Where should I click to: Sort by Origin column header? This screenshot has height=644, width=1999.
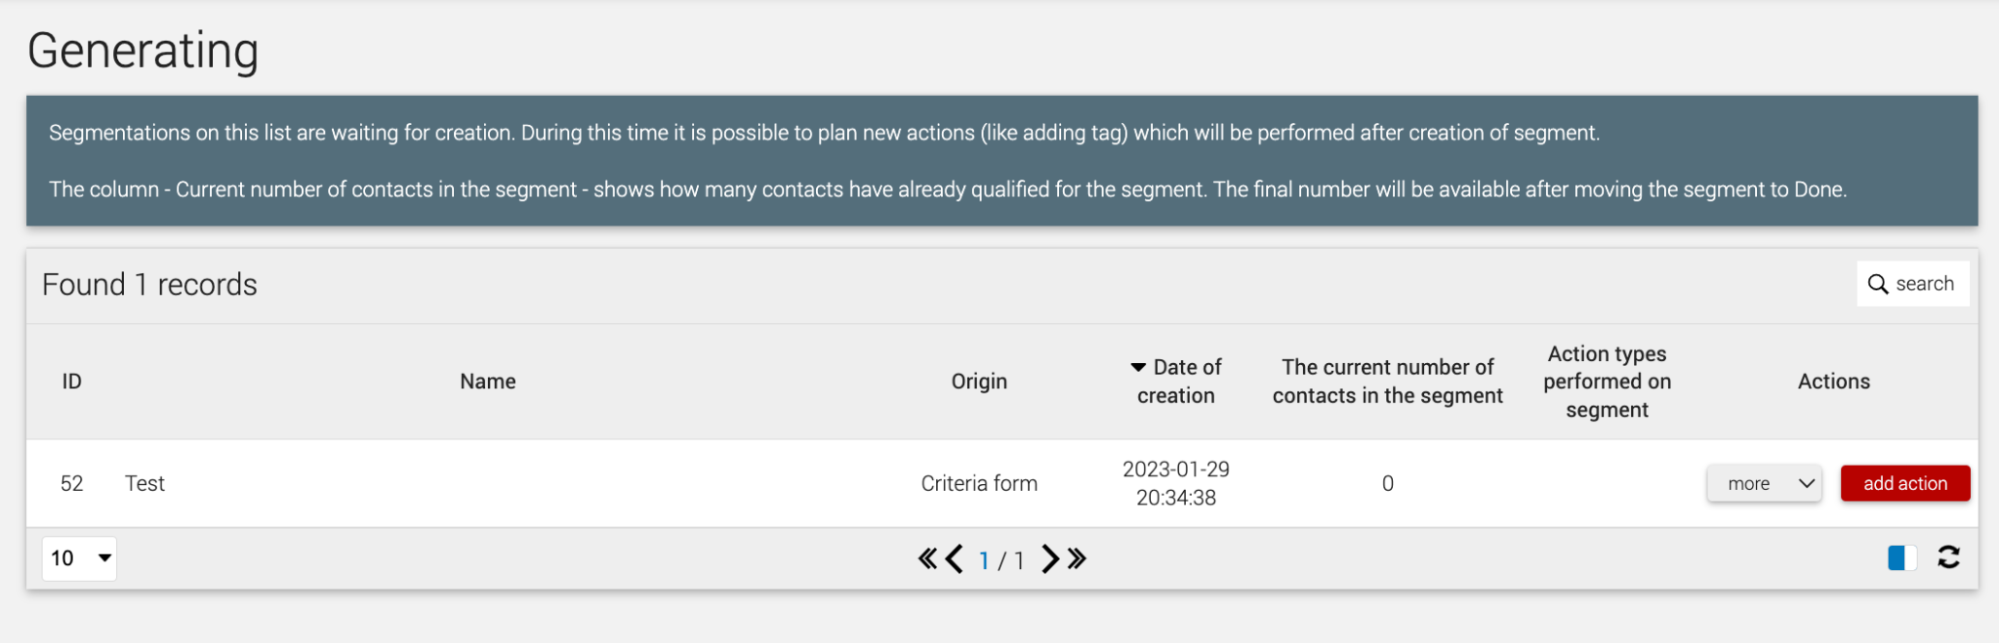coord(979,382)
